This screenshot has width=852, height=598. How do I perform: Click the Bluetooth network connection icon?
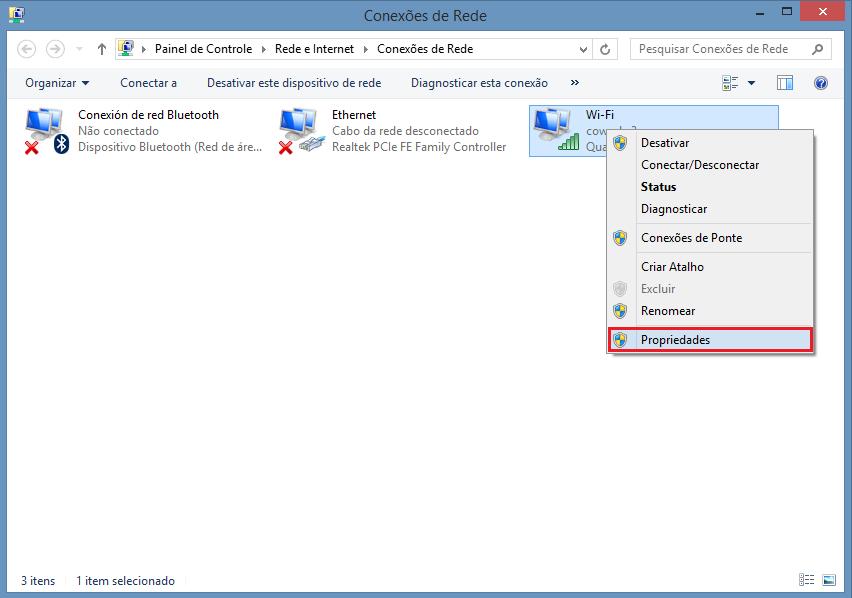47,131
